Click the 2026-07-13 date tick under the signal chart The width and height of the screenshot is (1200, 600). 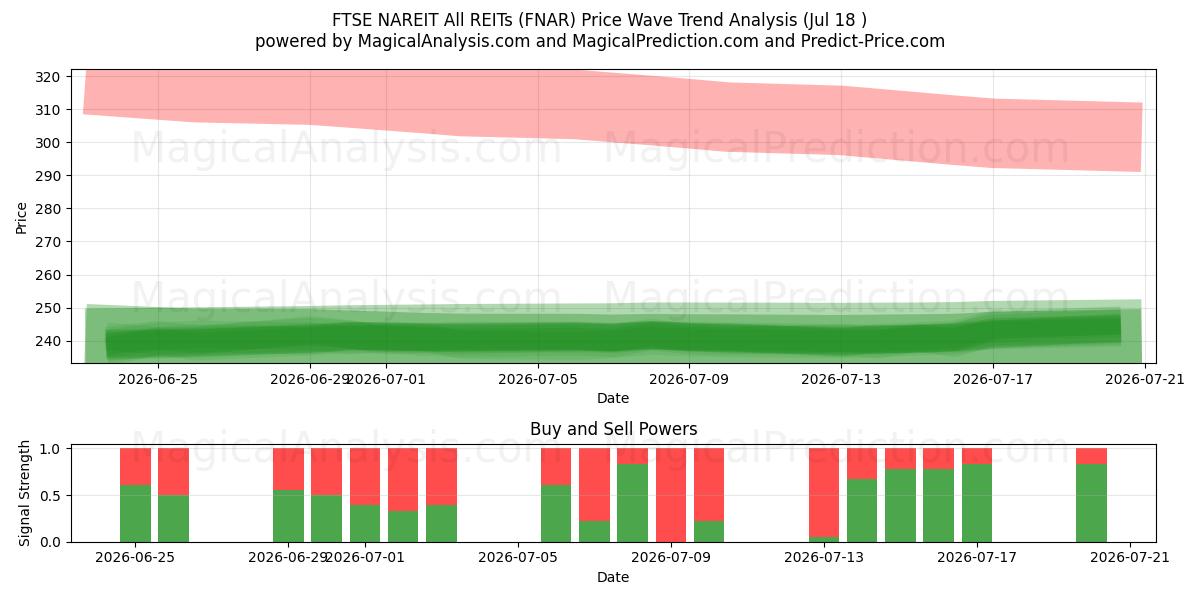click(824, 558)
